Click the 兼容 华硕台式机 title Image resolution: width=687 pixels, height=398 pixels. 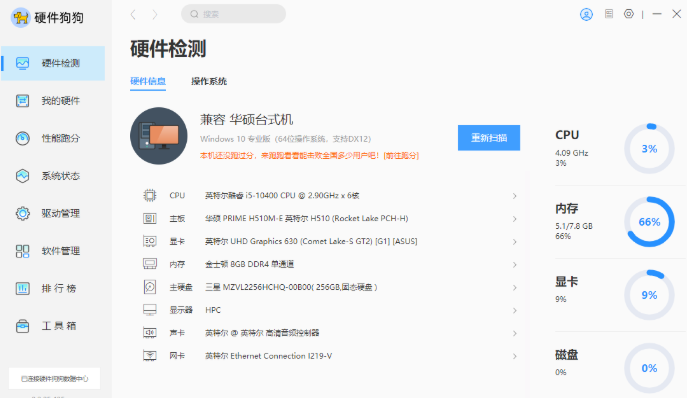coord(247,119)
